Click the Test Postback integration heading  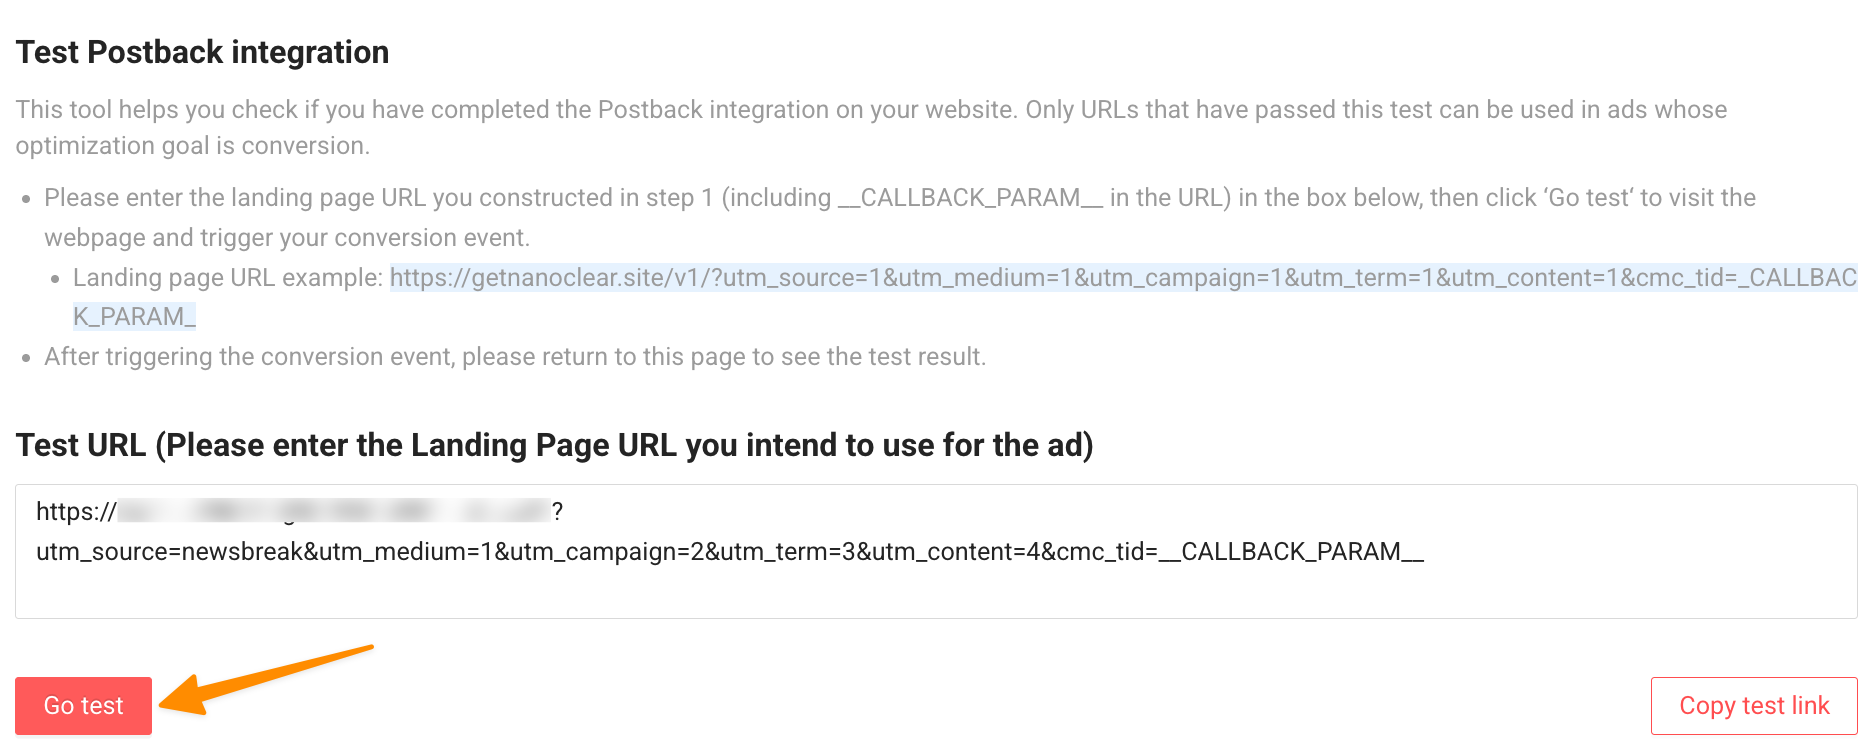[x=202, y=52]
